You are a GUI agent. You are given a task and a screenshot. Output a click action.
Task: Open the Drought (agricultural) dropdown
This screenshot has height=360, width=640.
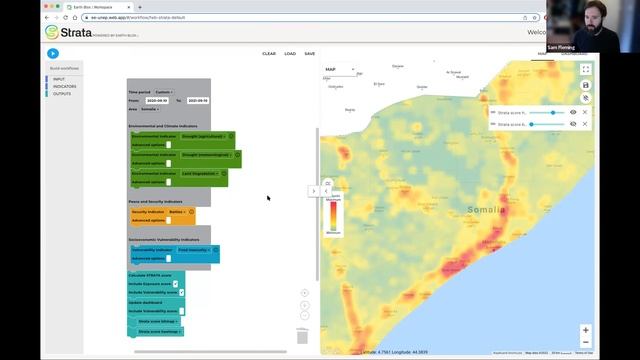(x=203, y=136)
